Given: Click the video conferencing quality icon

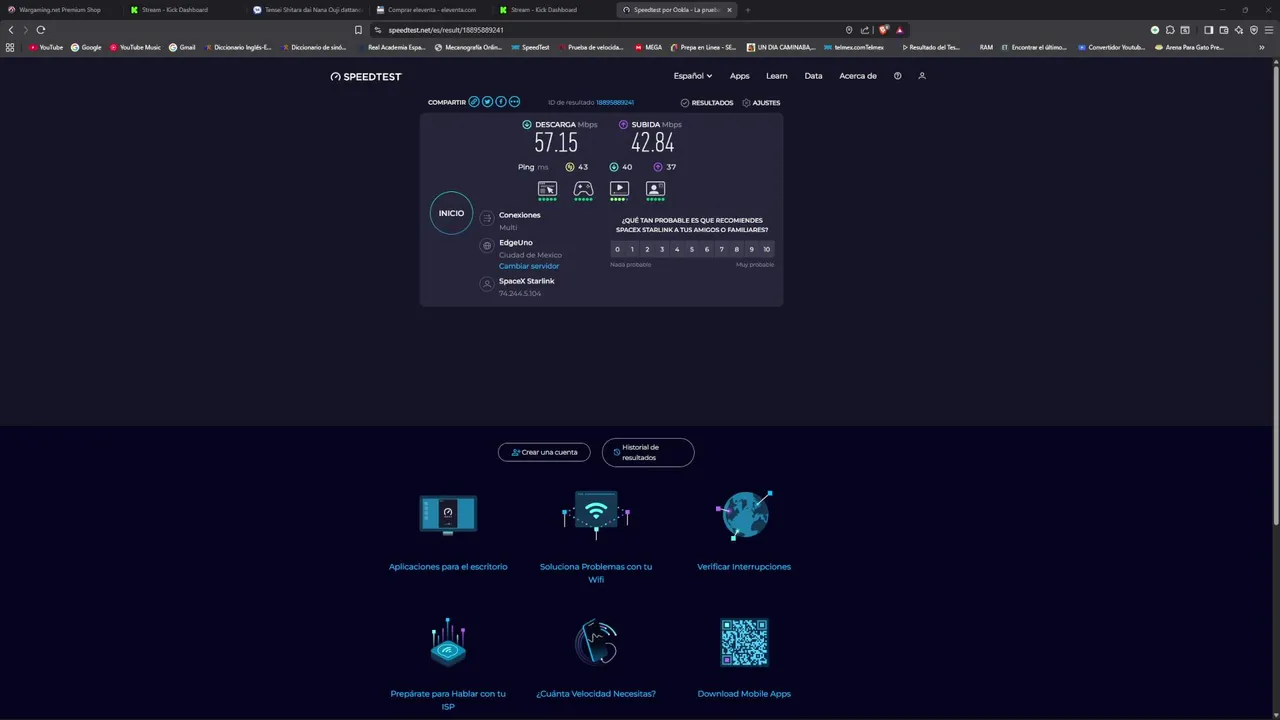Looking at the screenshot, I should click(x=655, y=188).
